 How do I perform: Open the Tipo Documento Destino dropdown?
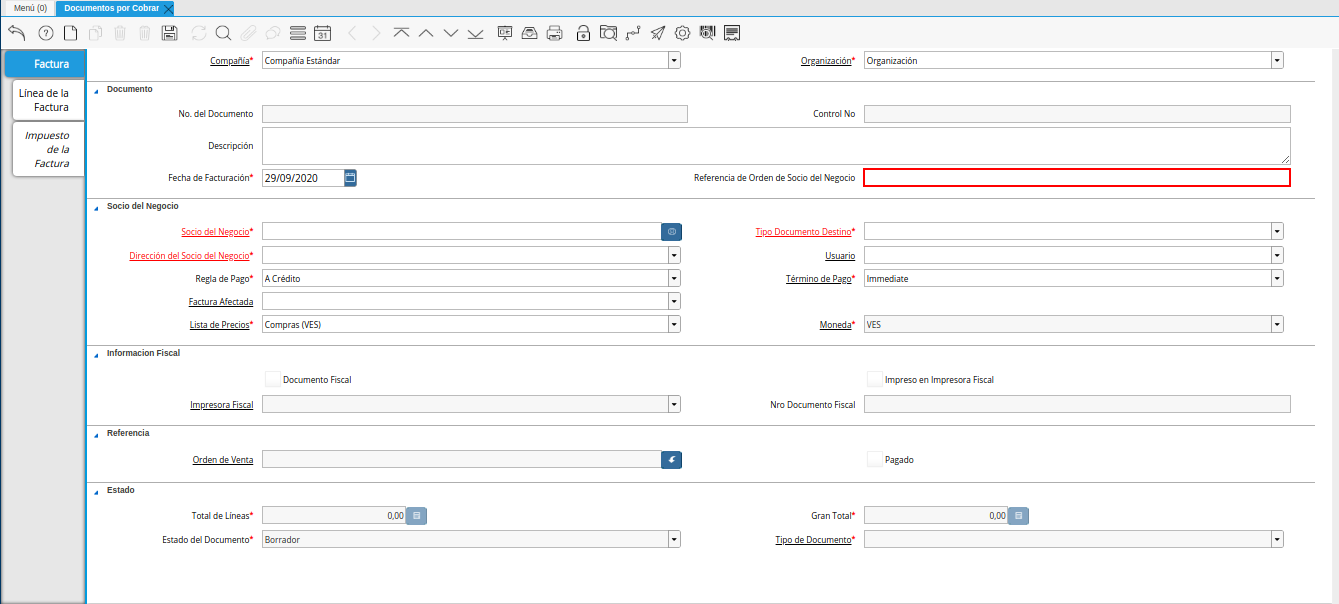tap(1277, 231)
